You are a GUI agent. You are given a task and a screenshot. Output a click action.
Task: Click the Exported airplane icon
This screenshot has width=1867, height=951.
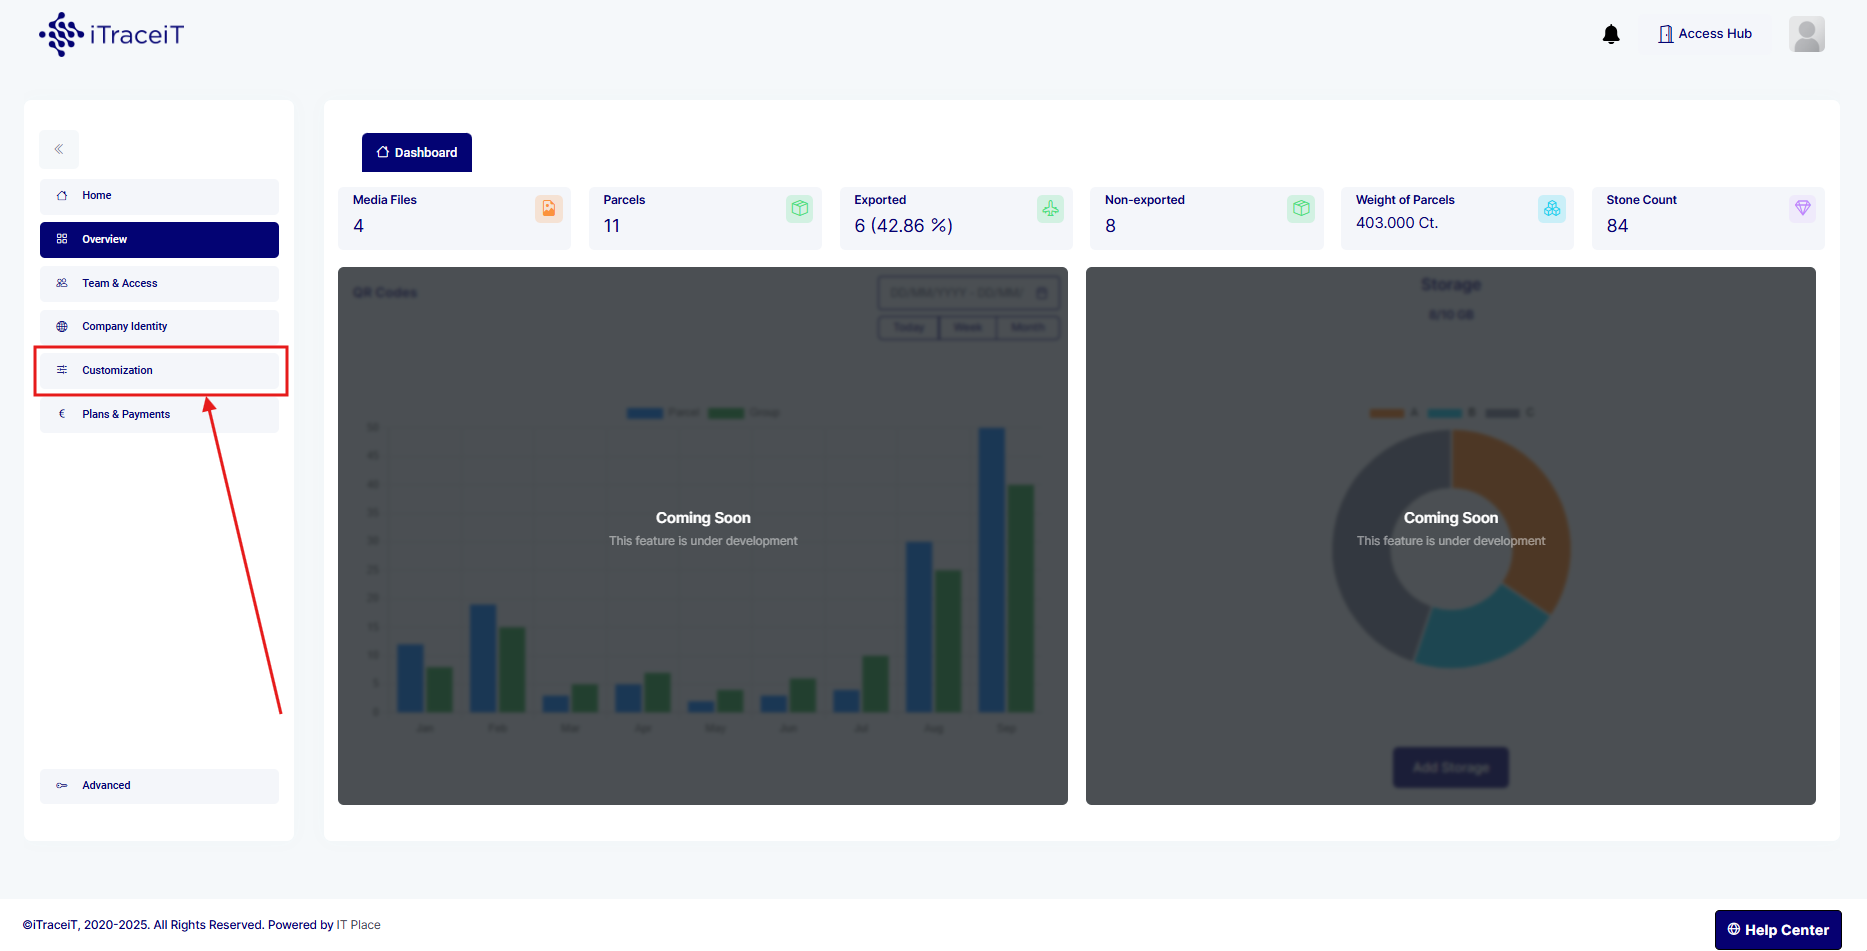[1050, 208]
